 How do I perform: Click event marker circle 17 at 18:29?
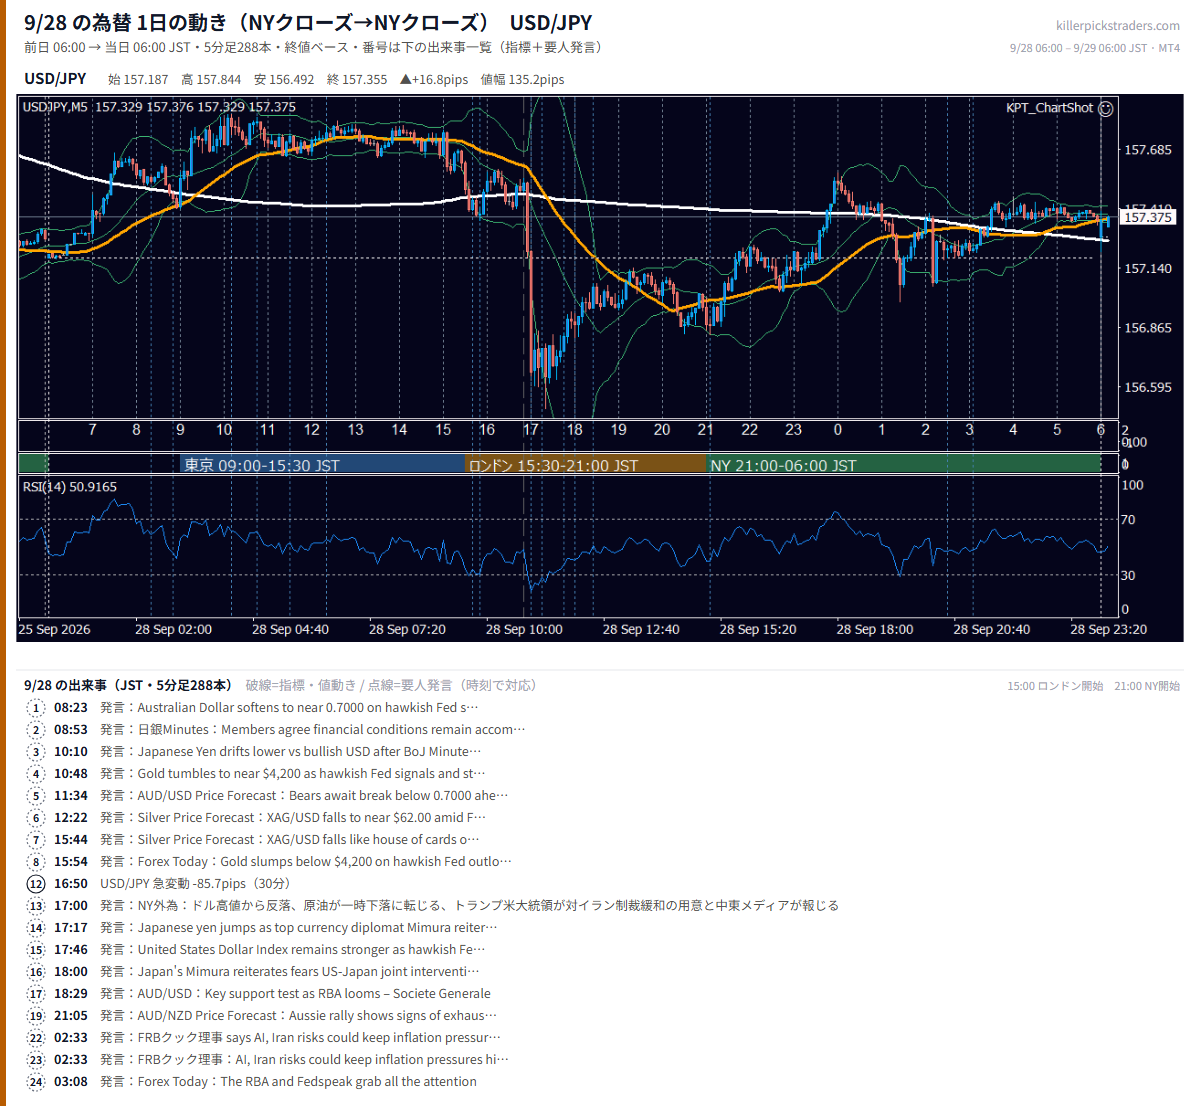tap(36, 994)
